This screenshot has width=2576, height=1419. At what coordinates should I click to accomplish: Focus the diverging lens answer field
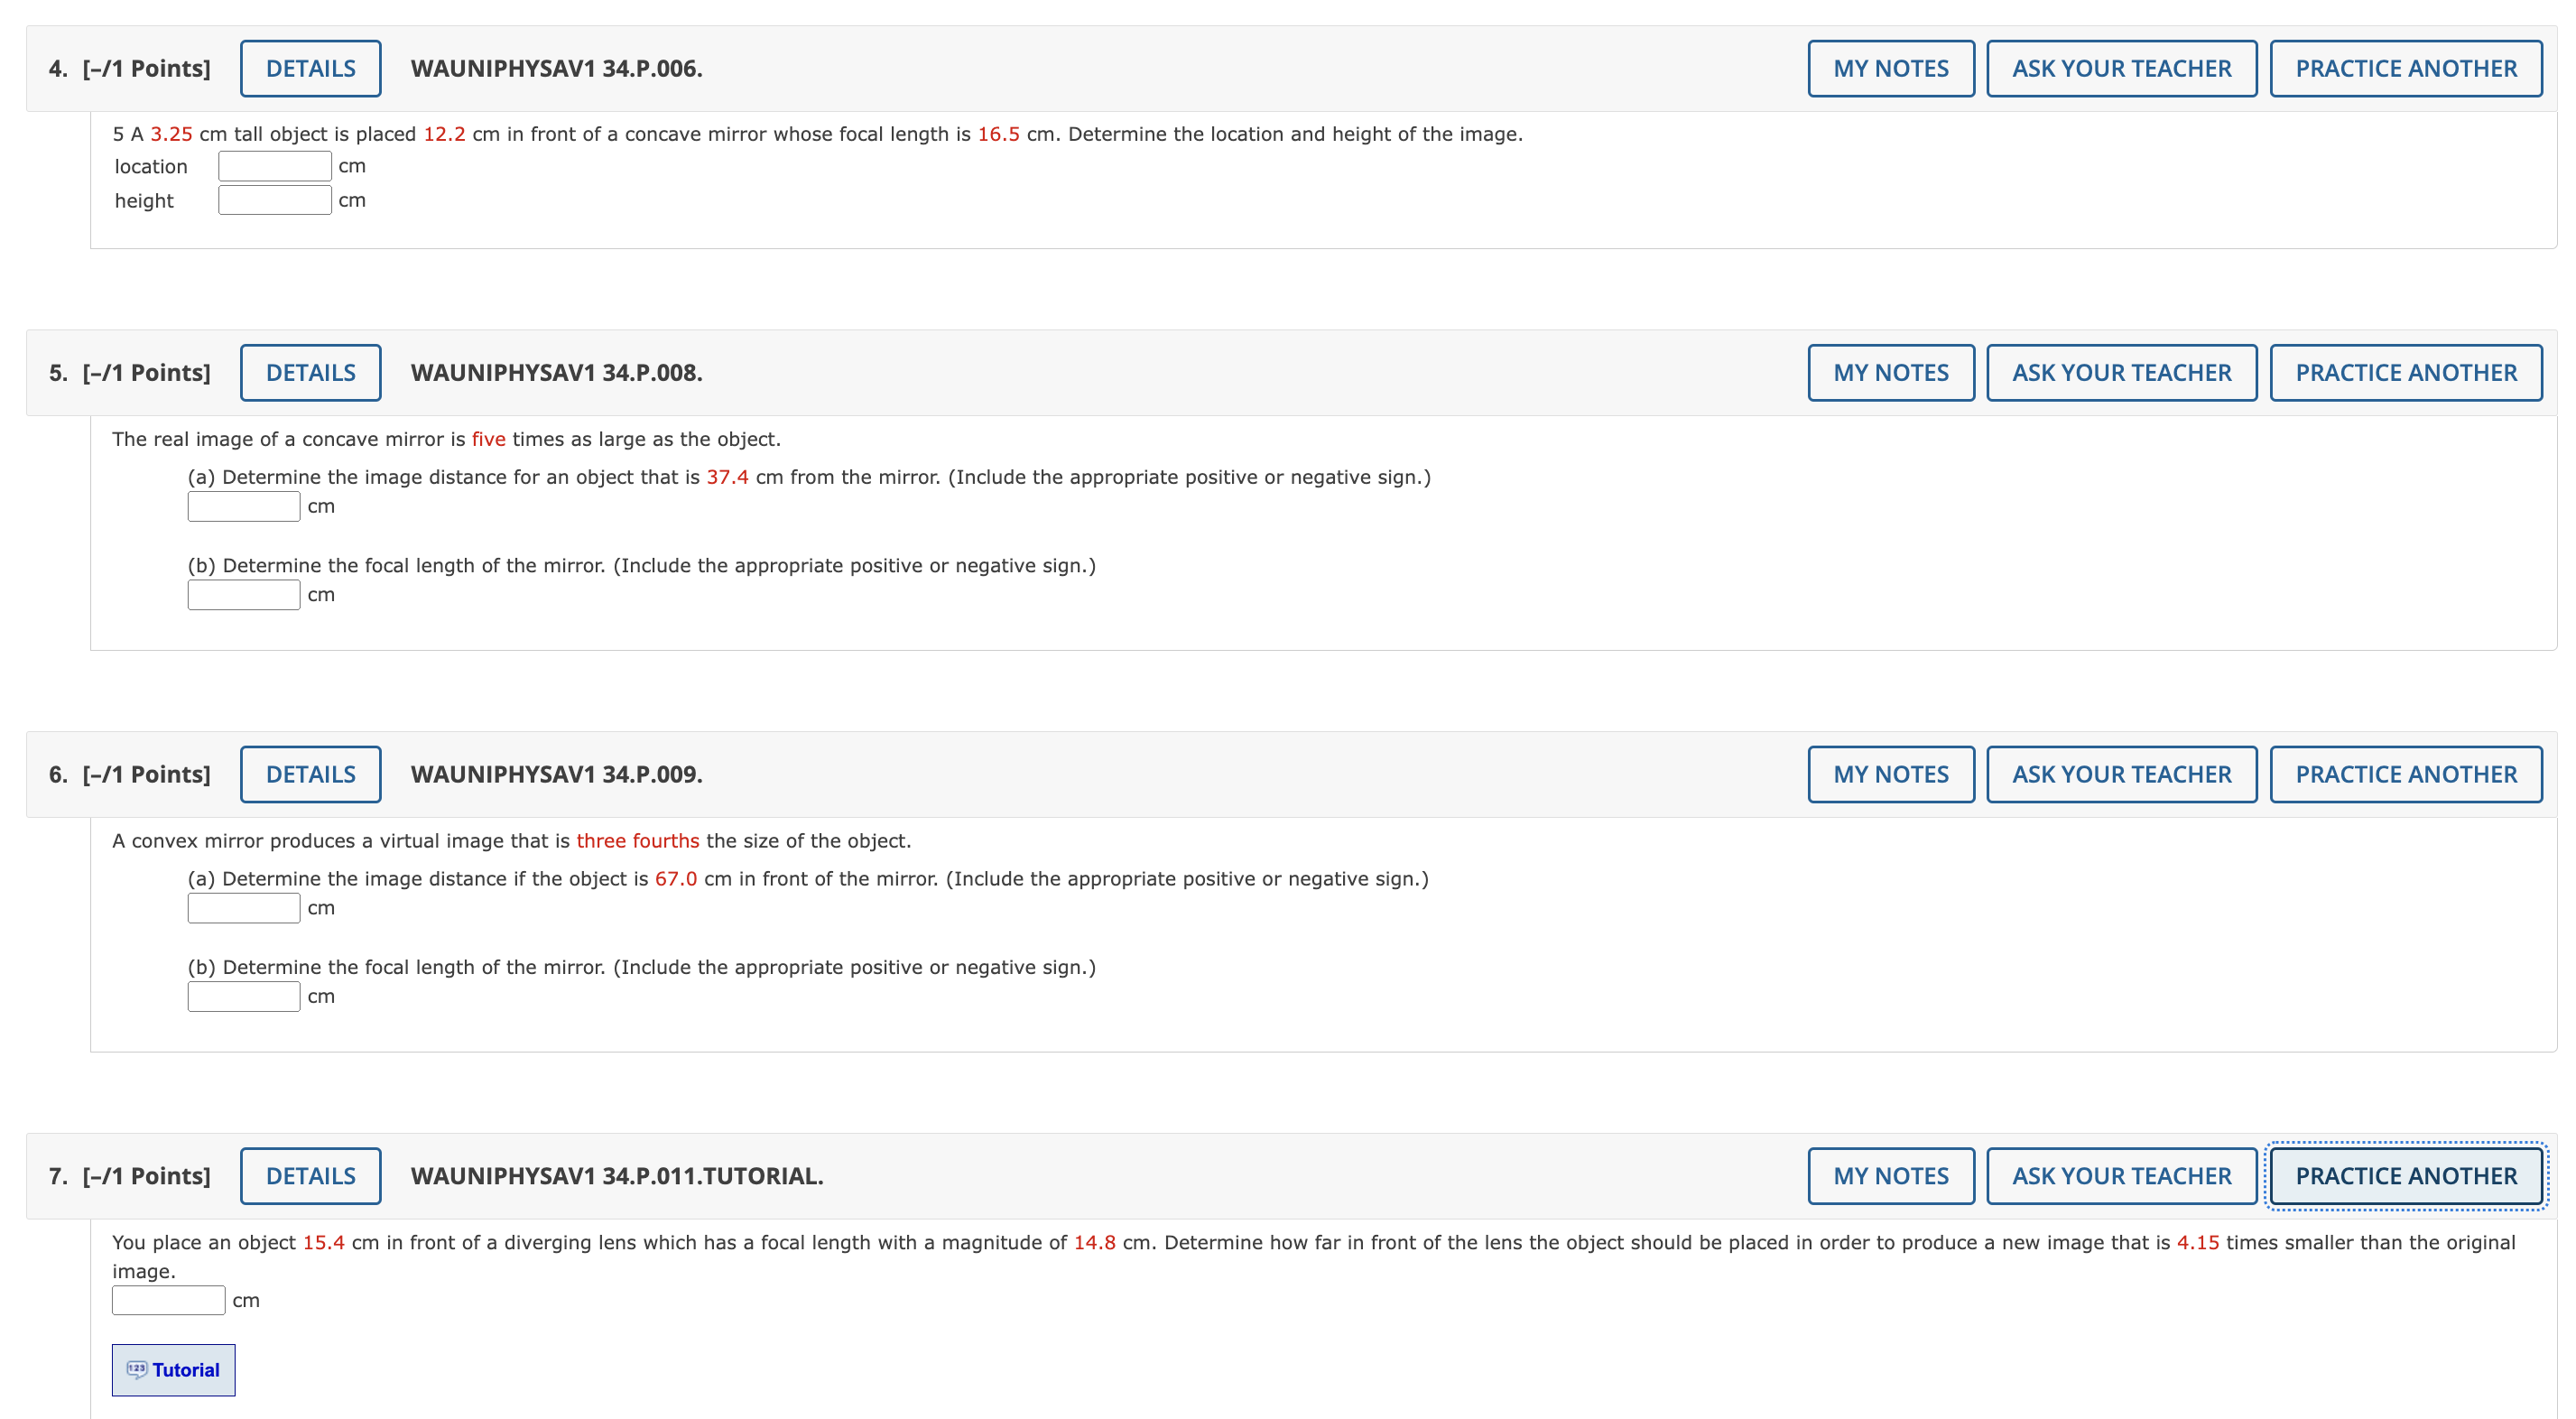168,1300
